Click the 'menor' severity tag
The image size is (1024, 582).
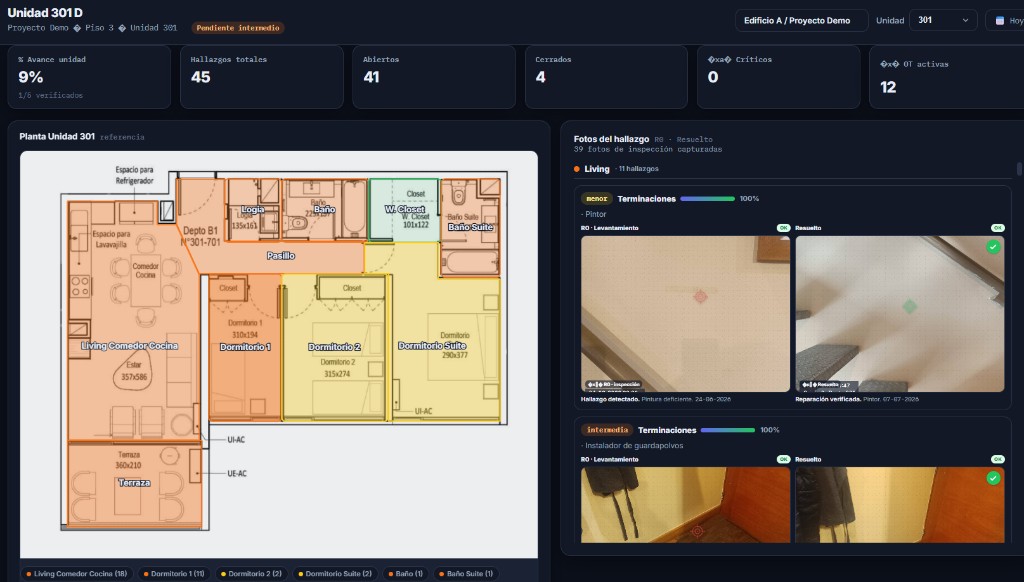[x=596, y=199]
